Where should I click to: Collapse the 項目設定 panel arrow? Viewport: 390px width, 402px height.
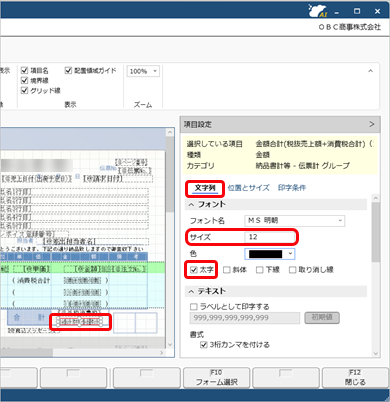coord(372,124)
